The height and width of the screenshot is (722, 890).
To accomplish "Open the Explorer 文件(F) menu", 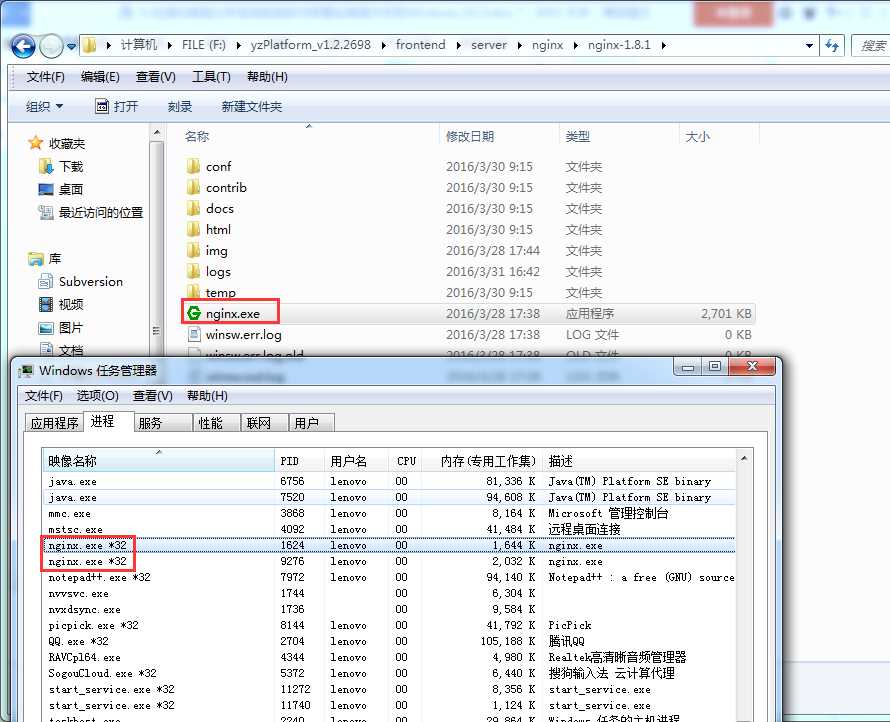I will (x=45, y=77).
